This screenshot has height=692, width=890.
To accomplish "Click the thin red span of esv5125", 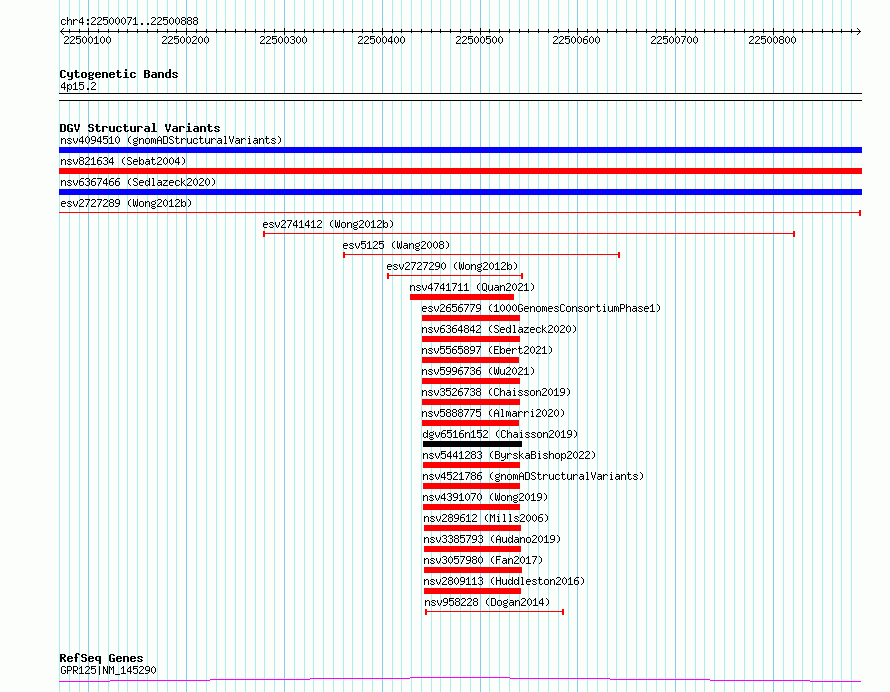I will tap(481, 255).
